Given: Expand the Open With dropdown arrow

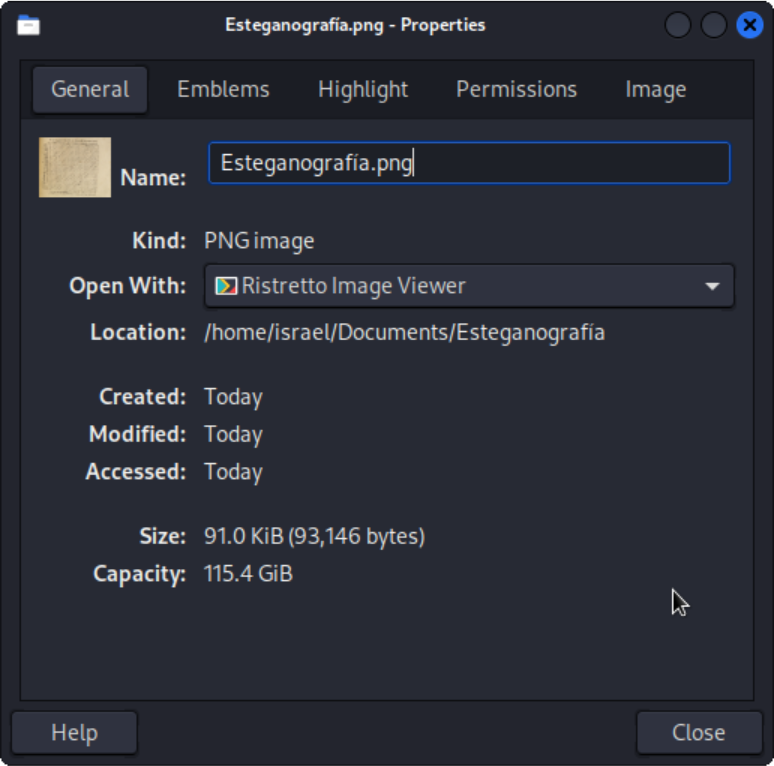Looking at the screenshot, I should pos(712,286).
